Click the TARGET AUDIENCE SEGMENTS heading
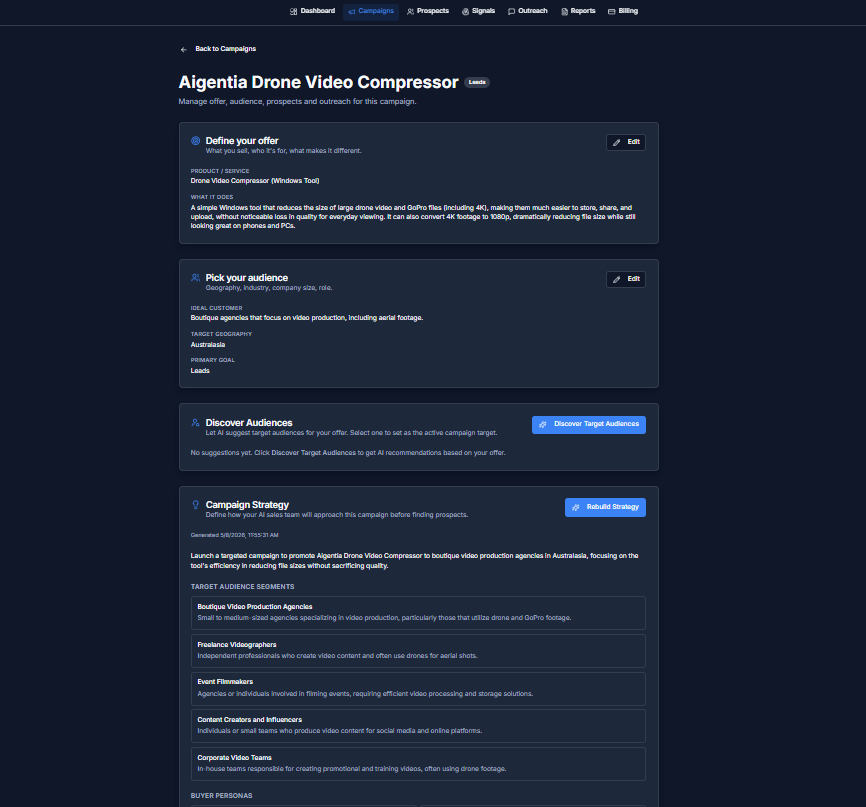 pyautogui.click(x=242, y=587)
